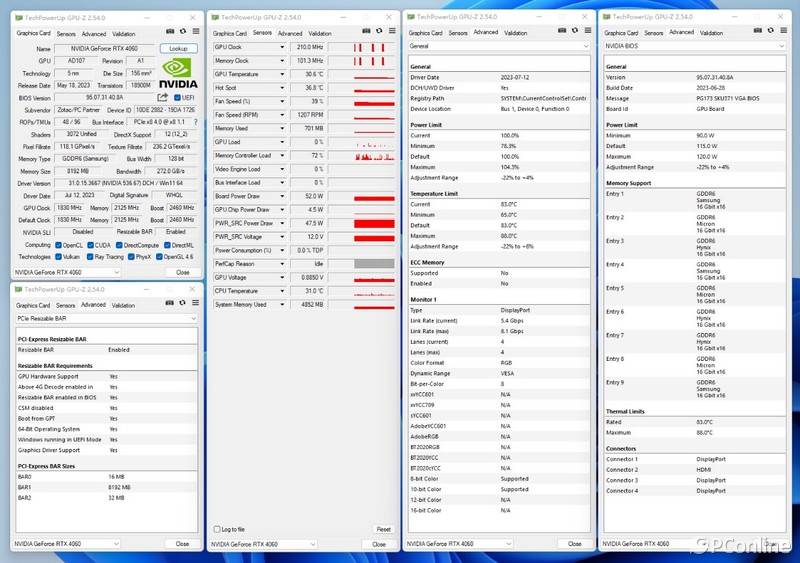Toggle the UEFI checkbox
This screenshot has height=563, width=800.
(x=177, y=97)
